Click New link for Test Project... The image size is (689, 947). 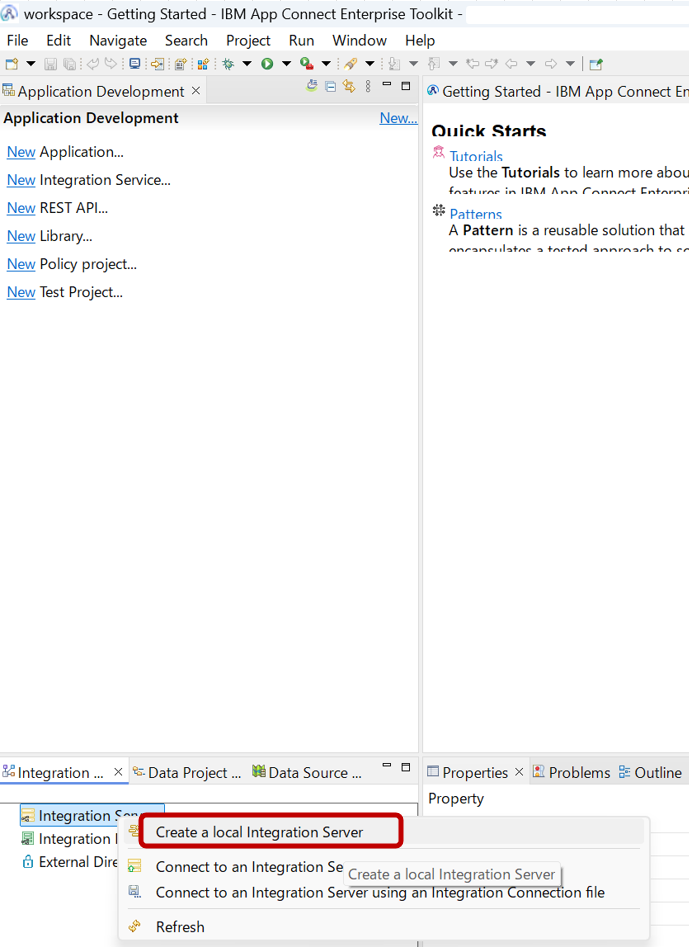click(x=21, y=292)
